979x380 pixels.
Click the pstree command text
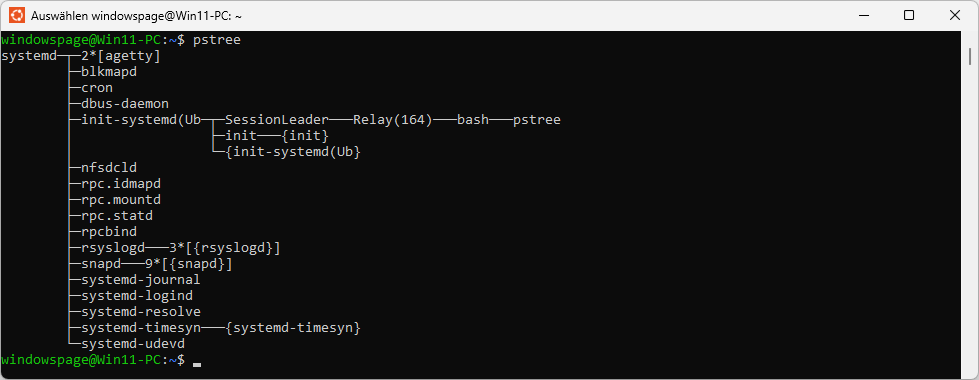click(x=217, y=40)
